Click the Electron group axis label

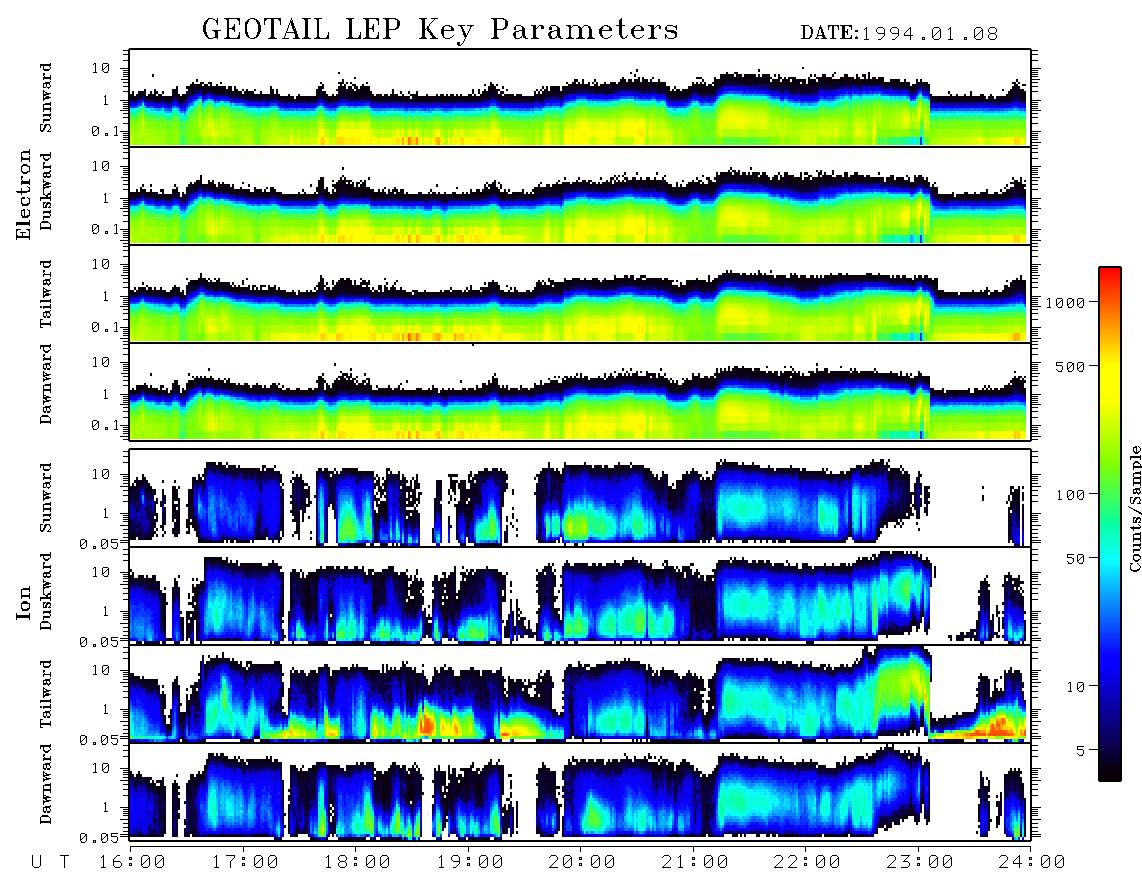point(24,195)
